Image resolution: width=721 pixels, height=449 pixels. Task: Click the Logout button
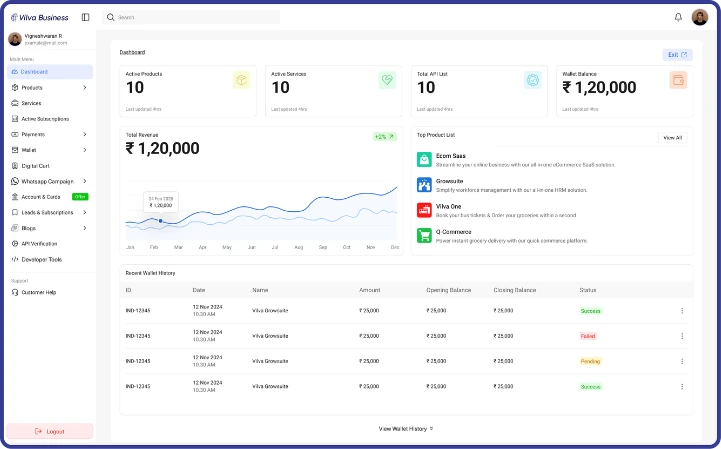coord(50,431)
